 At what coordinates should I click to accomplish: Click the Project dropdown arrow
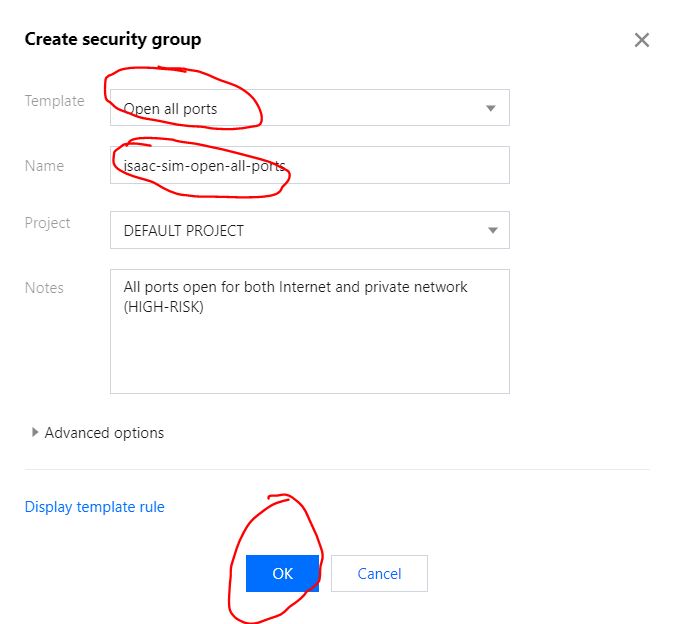click(490, 230)
